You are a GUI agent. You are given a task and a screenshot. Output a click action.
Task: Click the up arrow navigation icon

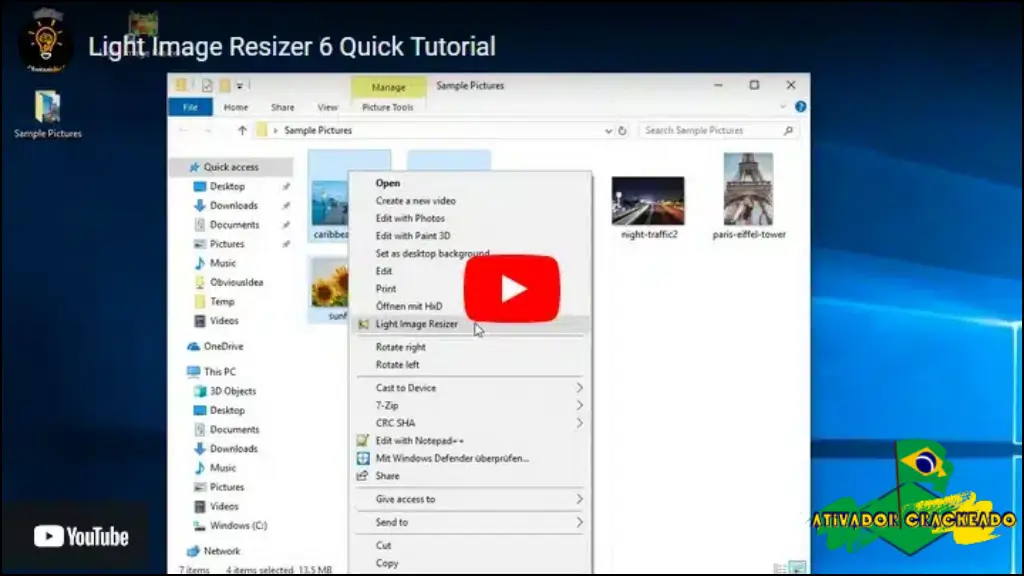(x=242, y=131)
